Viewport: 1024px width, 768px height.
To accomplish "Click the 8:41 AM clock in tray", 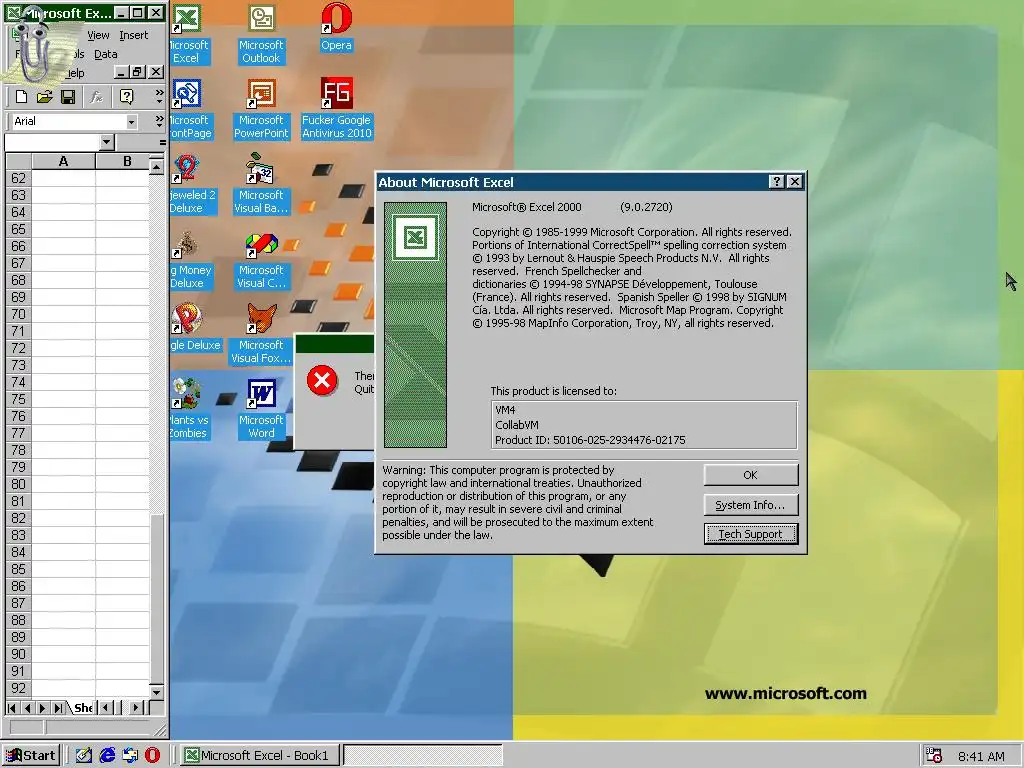I will 982,756.
